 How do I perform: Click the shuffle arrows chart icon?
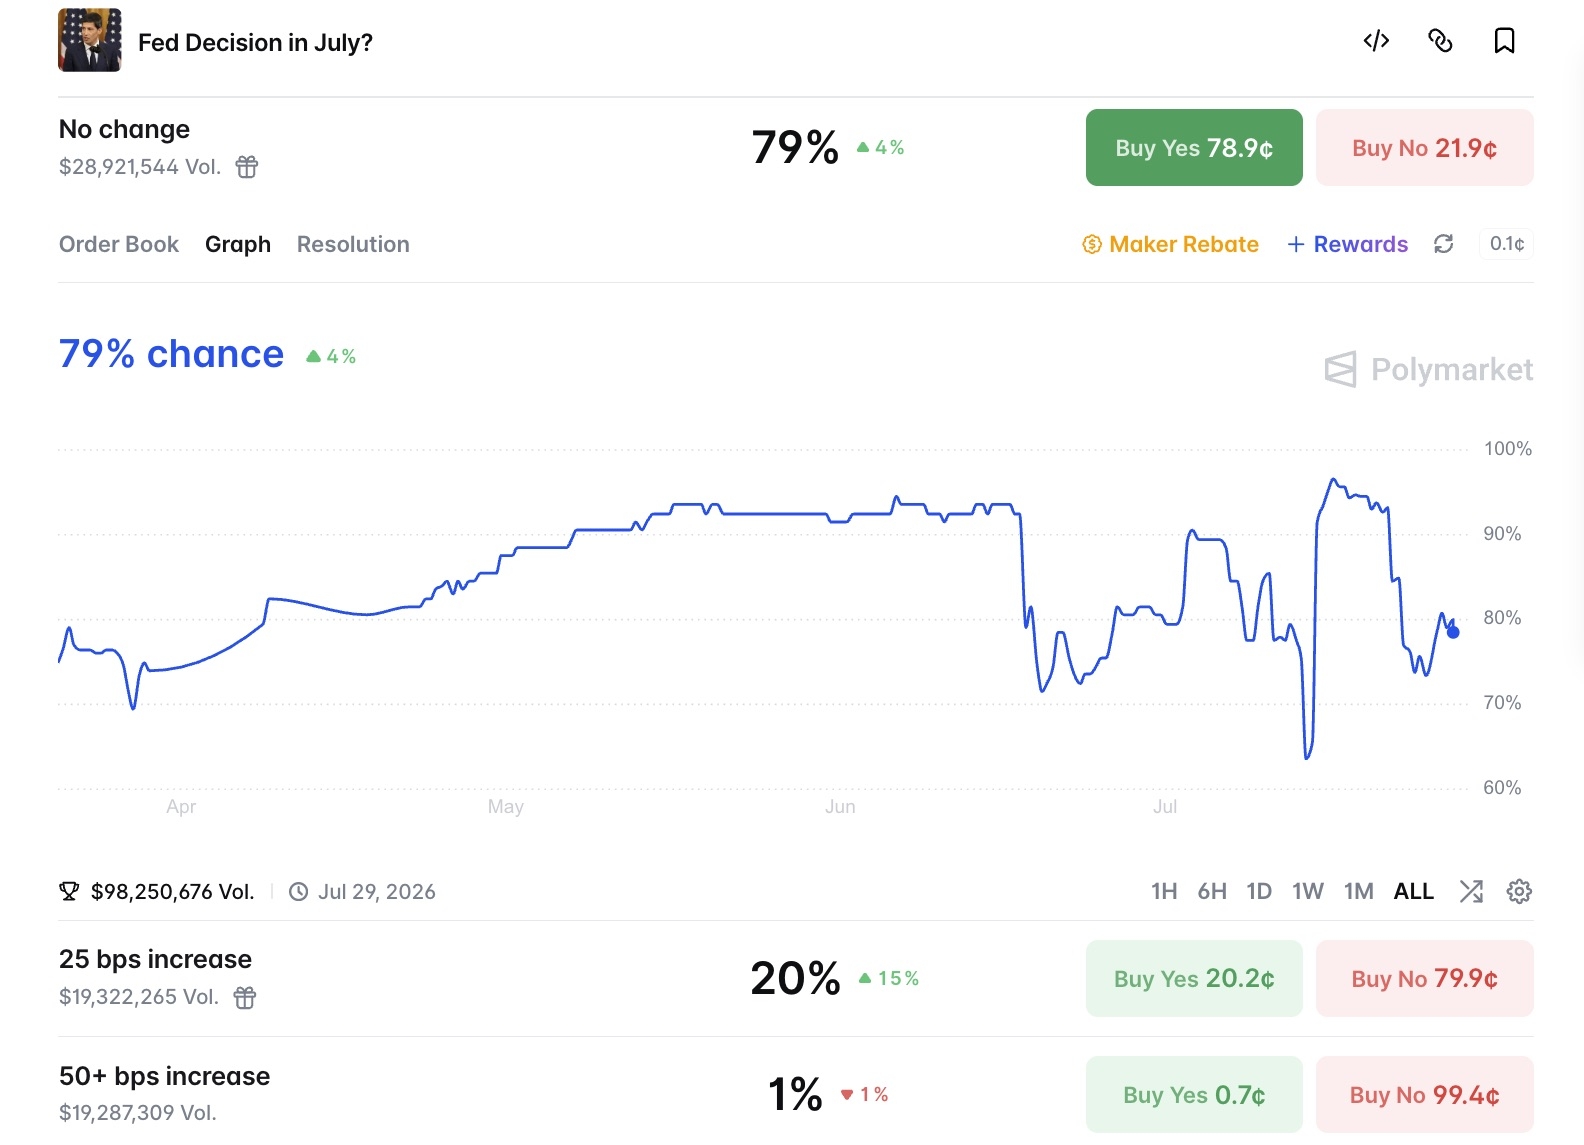click(1471, 891)
